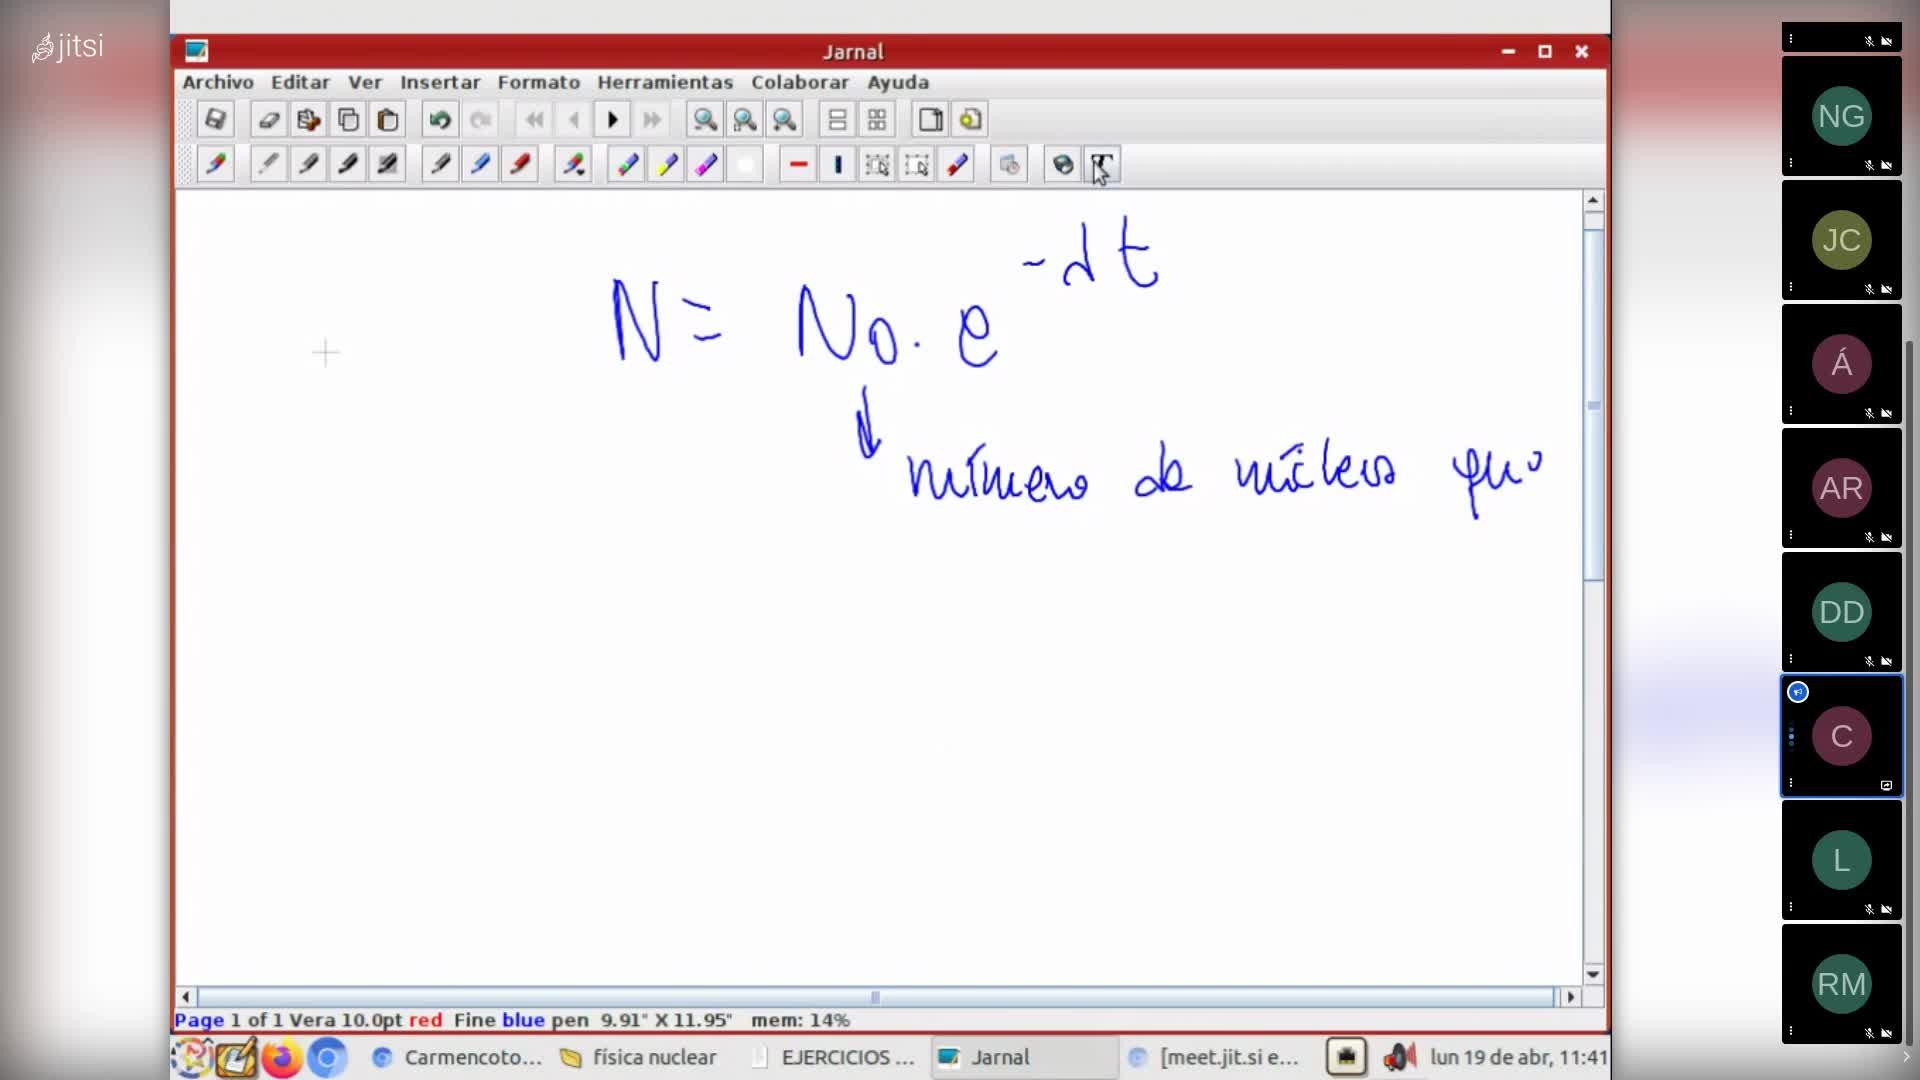This screenshot has height=1080, width=1920.
Task: Switch to EJERCICIOS taskbar window
Action: [x=833, y=1057]
